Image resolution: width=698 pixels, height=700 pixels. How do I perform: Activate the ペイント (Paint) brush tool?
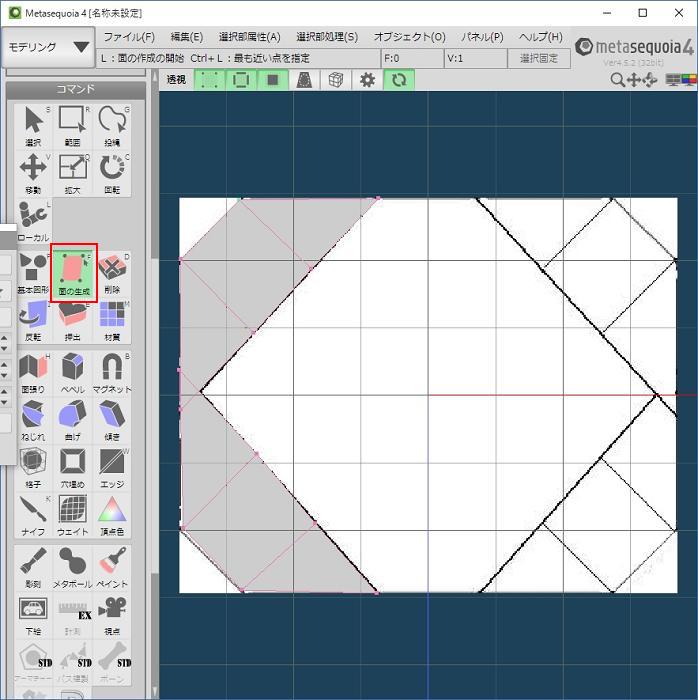[x=112, y=566]
